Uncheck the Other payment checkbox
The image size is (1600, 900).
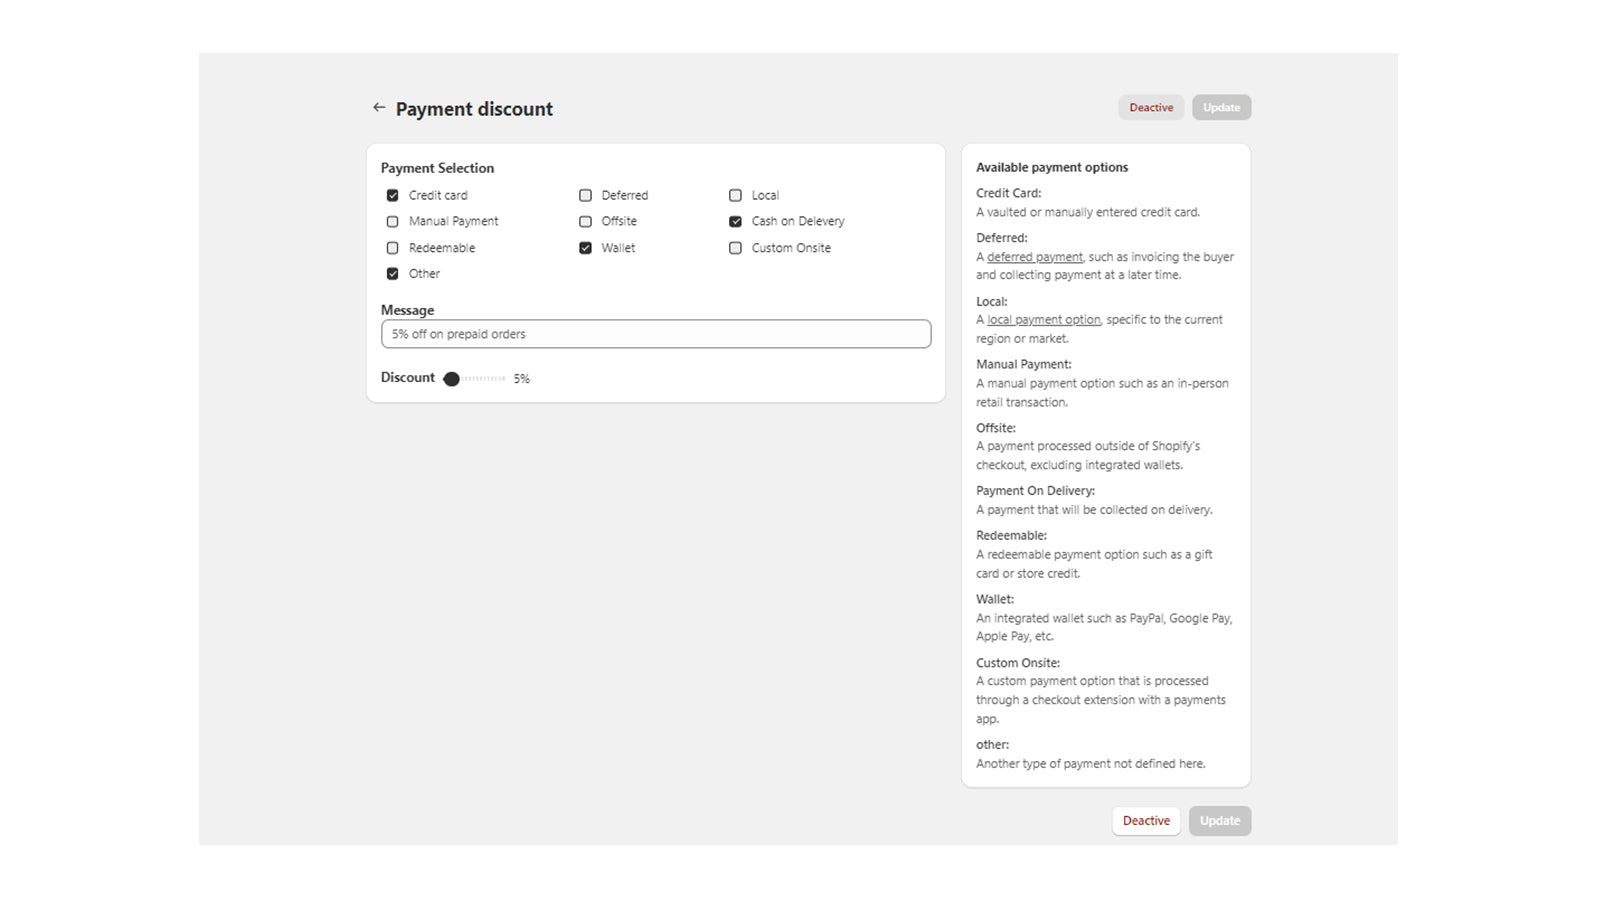click(392, 274)
